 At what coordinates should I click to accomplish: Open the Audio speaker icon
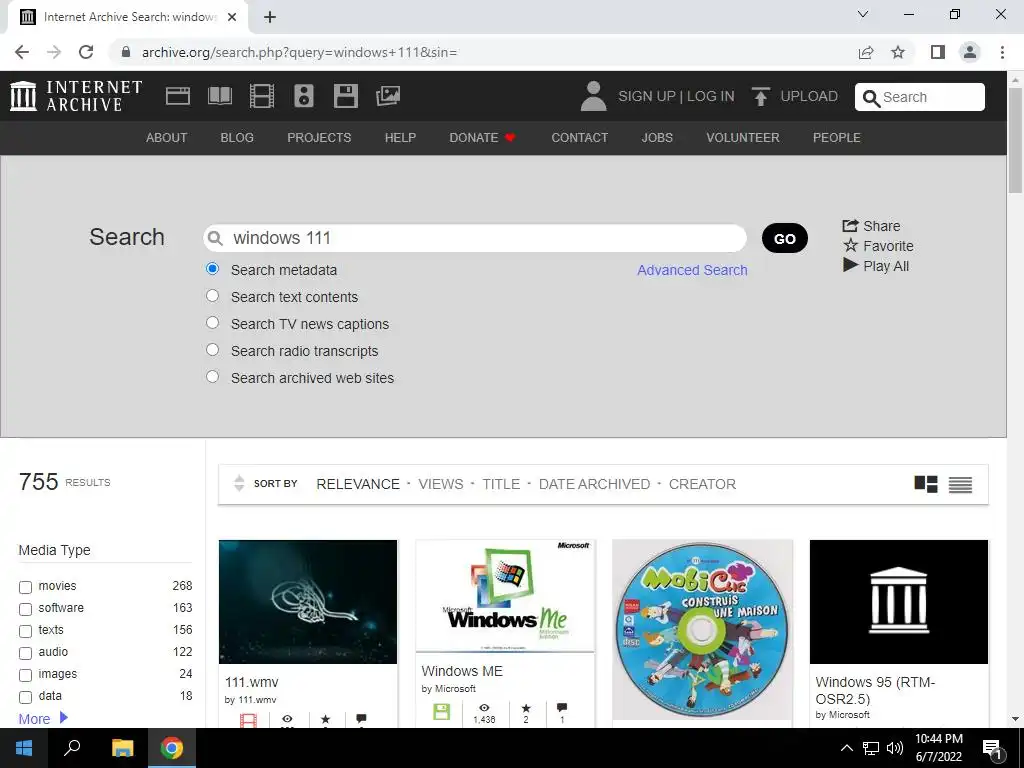304,96
